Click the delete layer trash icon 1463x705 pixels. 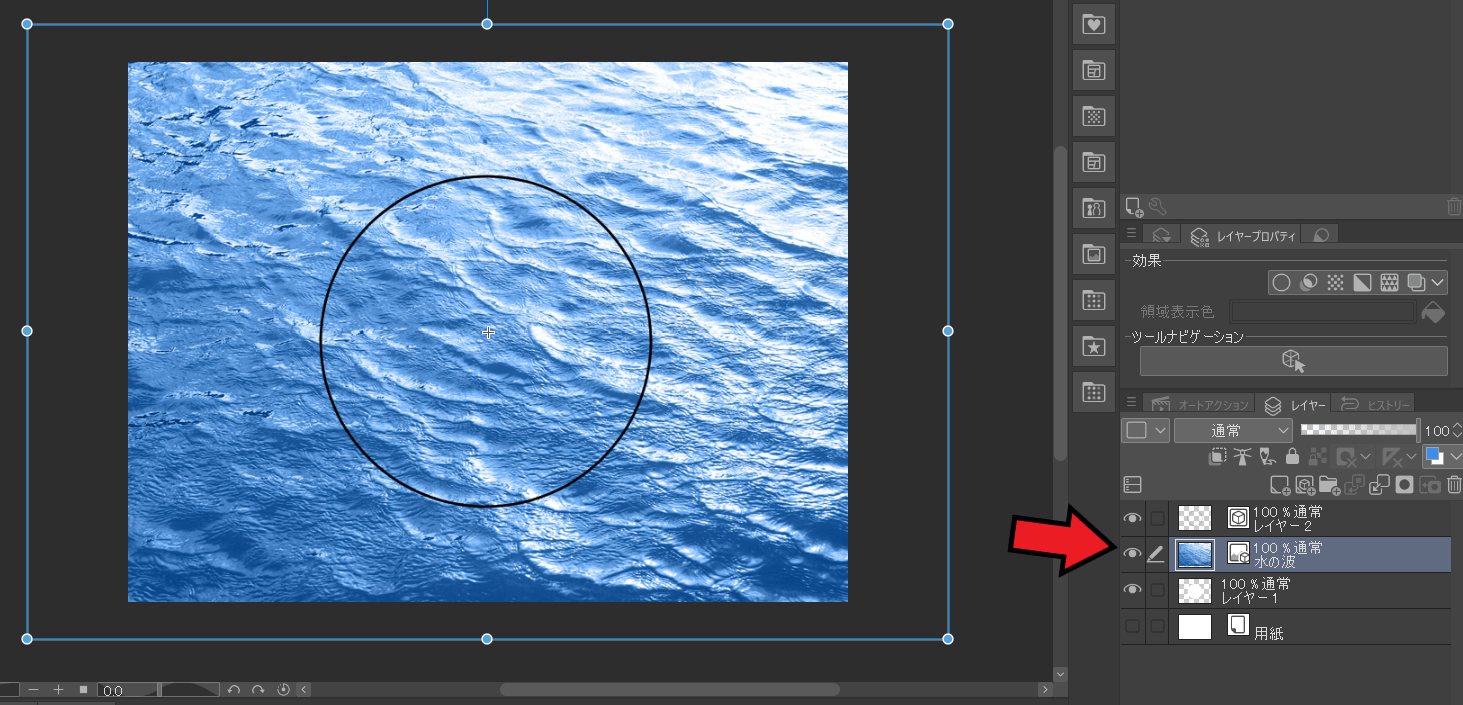tap(1453, 485)
